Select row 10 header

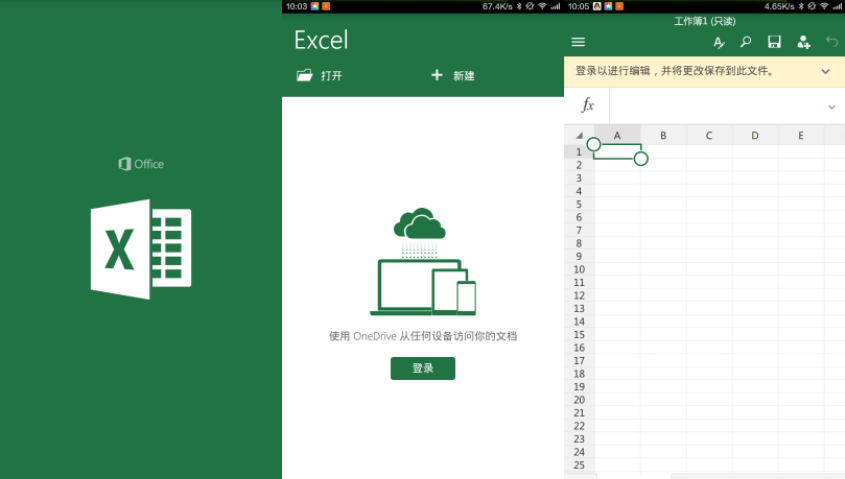pyautogui.click(x=579, y=269)
